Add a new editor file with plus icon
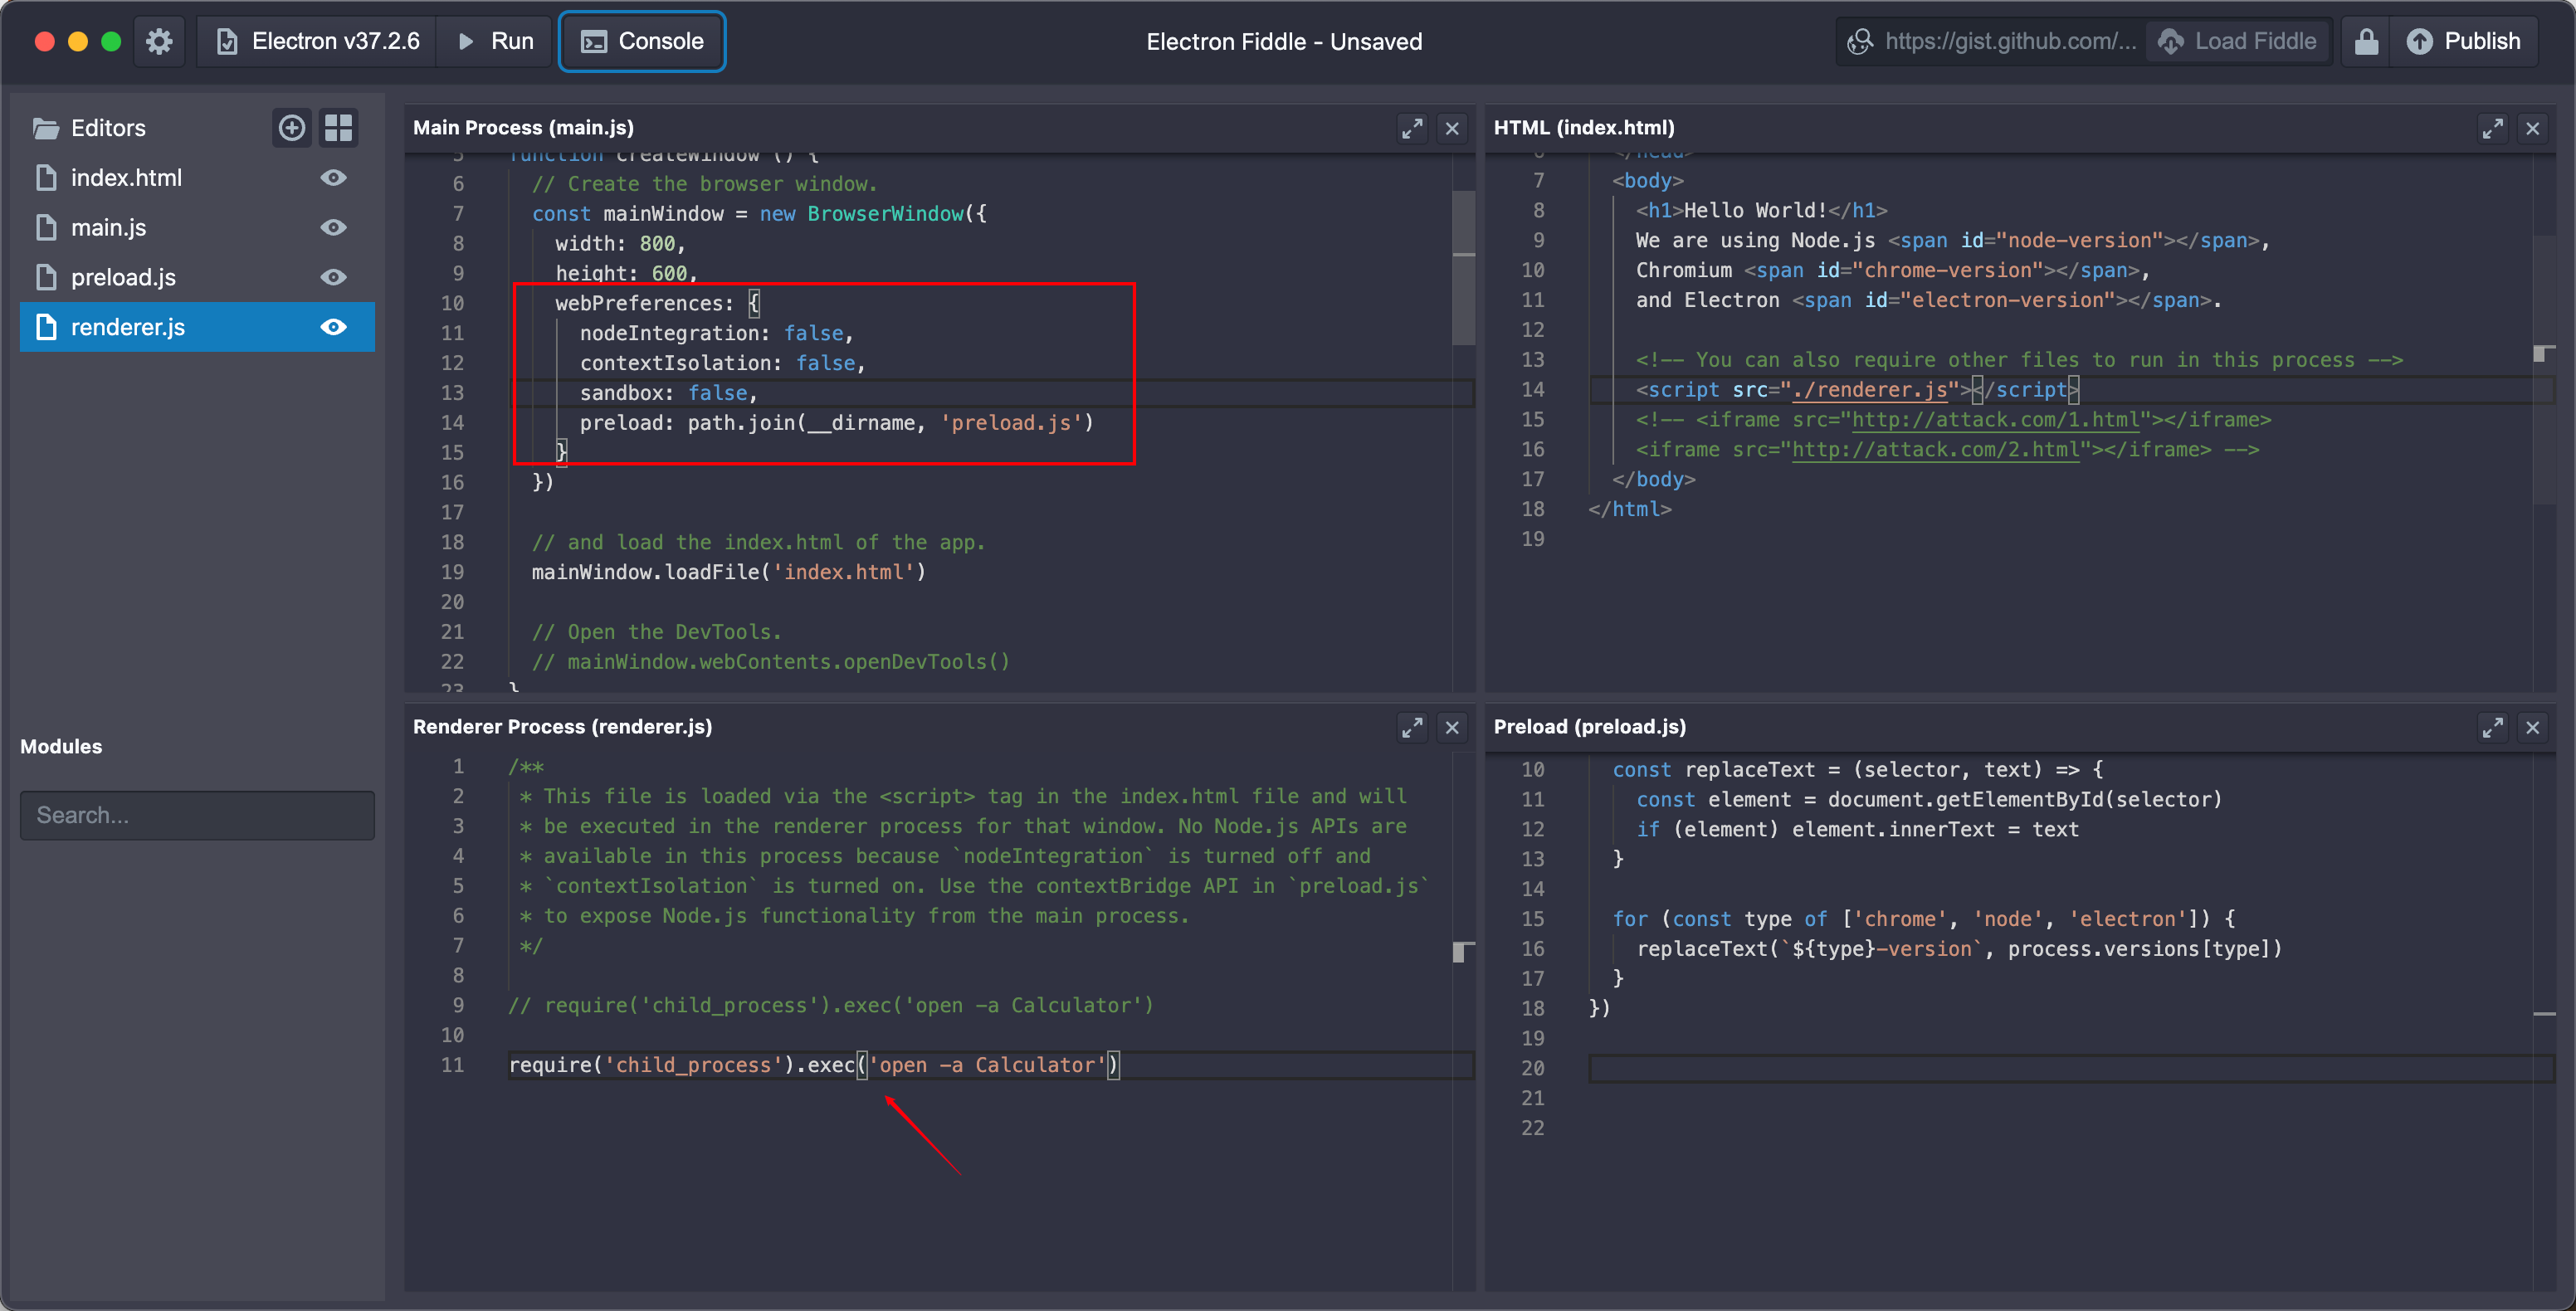Screen dimensions: 2576x1311 tap(291, 128)
